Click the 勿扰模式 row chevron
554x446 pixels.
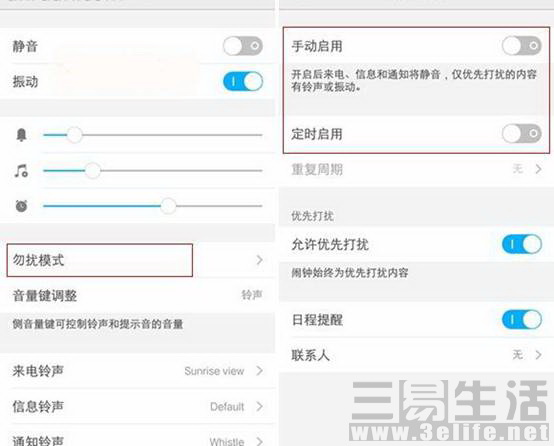pyautogui.click(x=260, y=260)
